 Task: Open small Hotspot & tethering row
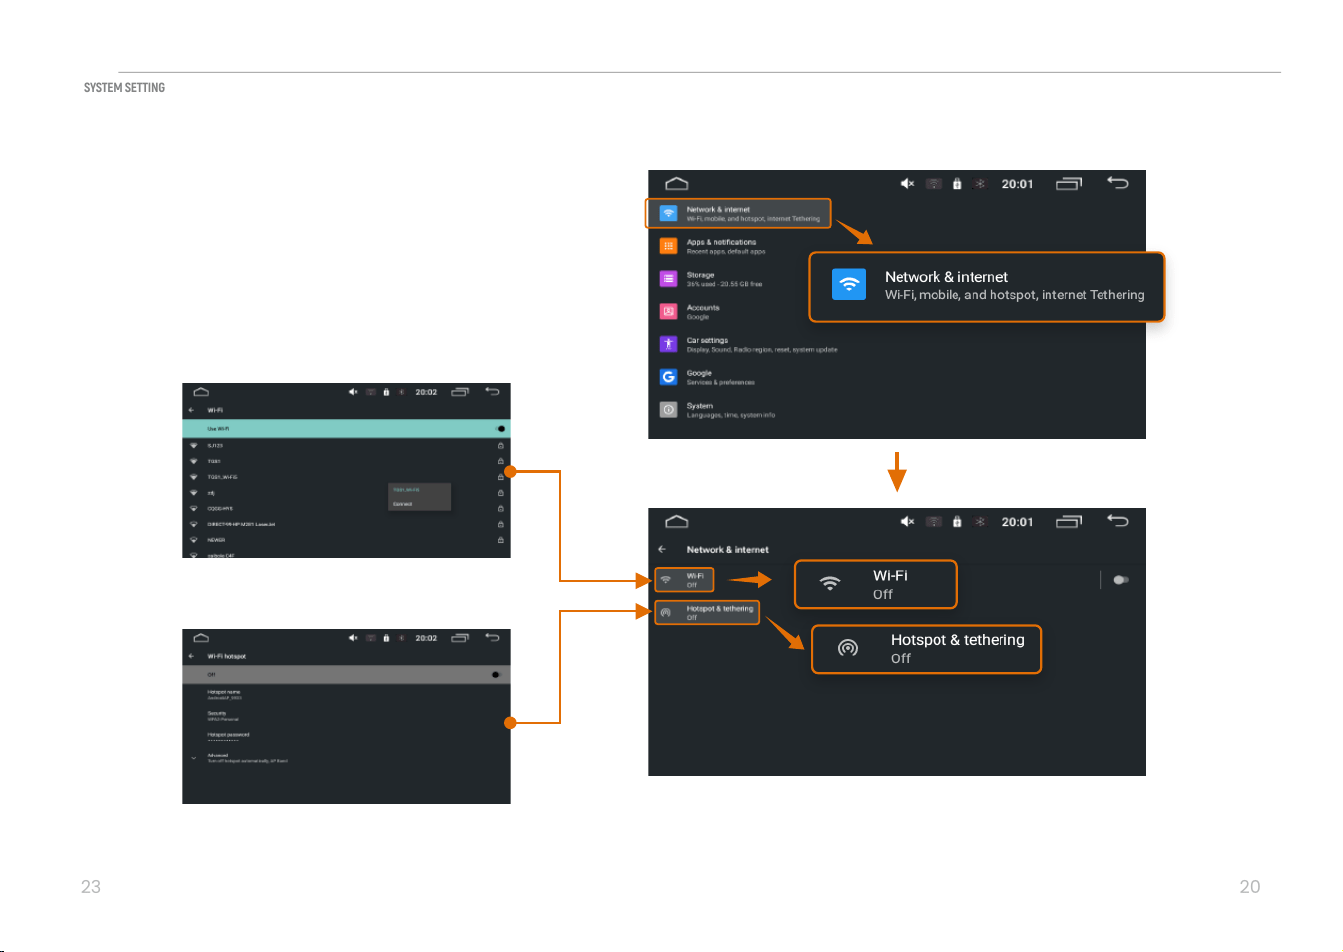(x=707, y=613)
